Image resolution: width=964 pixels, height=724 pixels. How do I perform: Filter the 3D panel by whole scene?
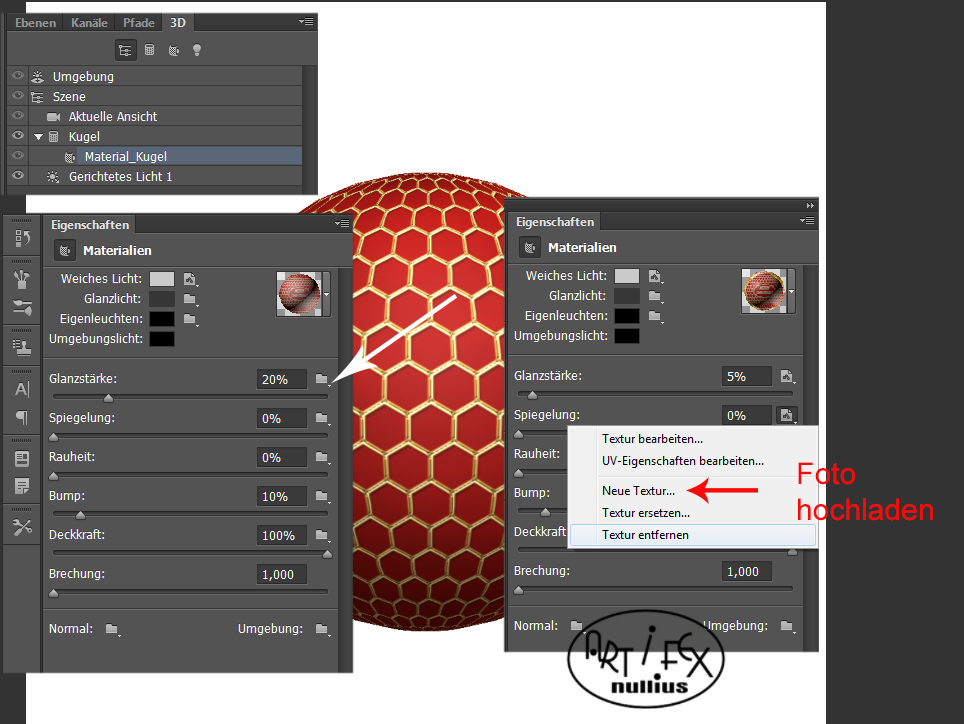125,50
